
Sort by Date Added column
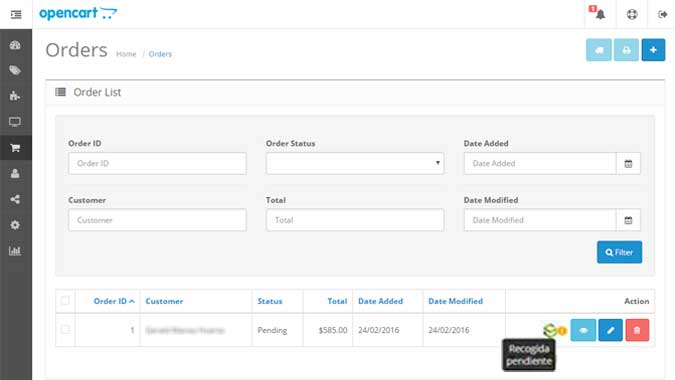coord(381,301)
